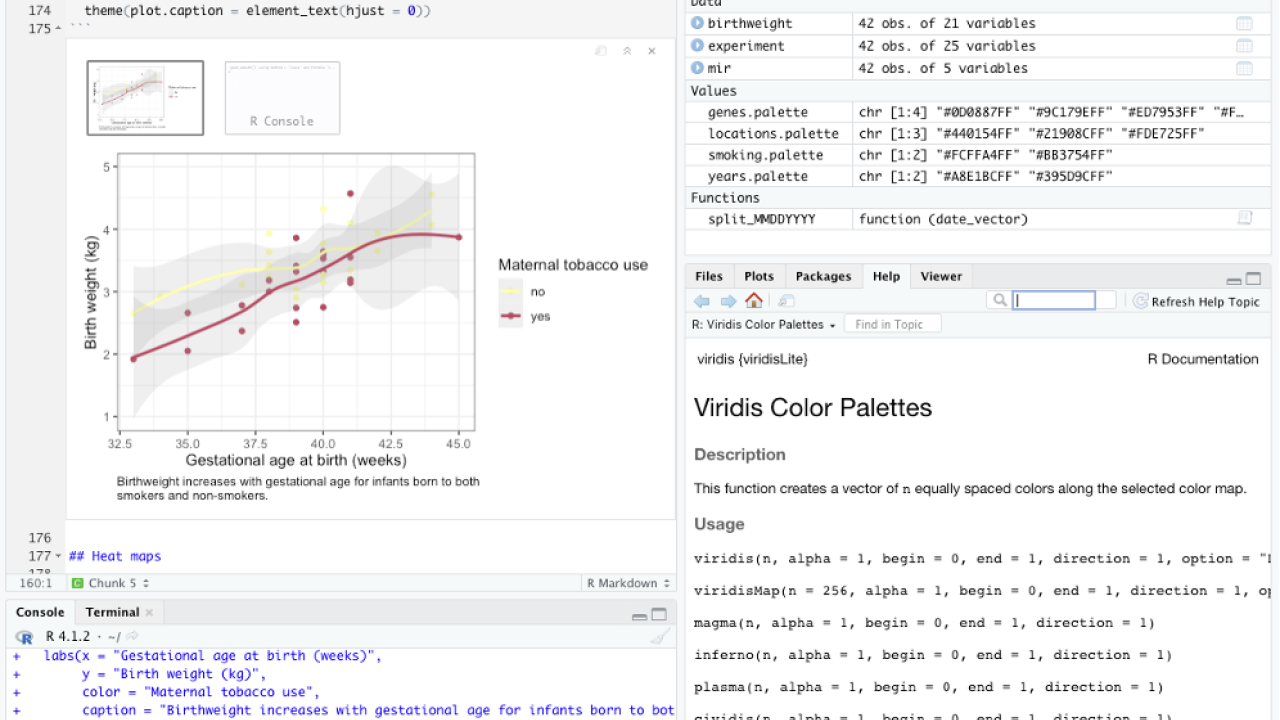Show Help in a new window

(786, 301)
